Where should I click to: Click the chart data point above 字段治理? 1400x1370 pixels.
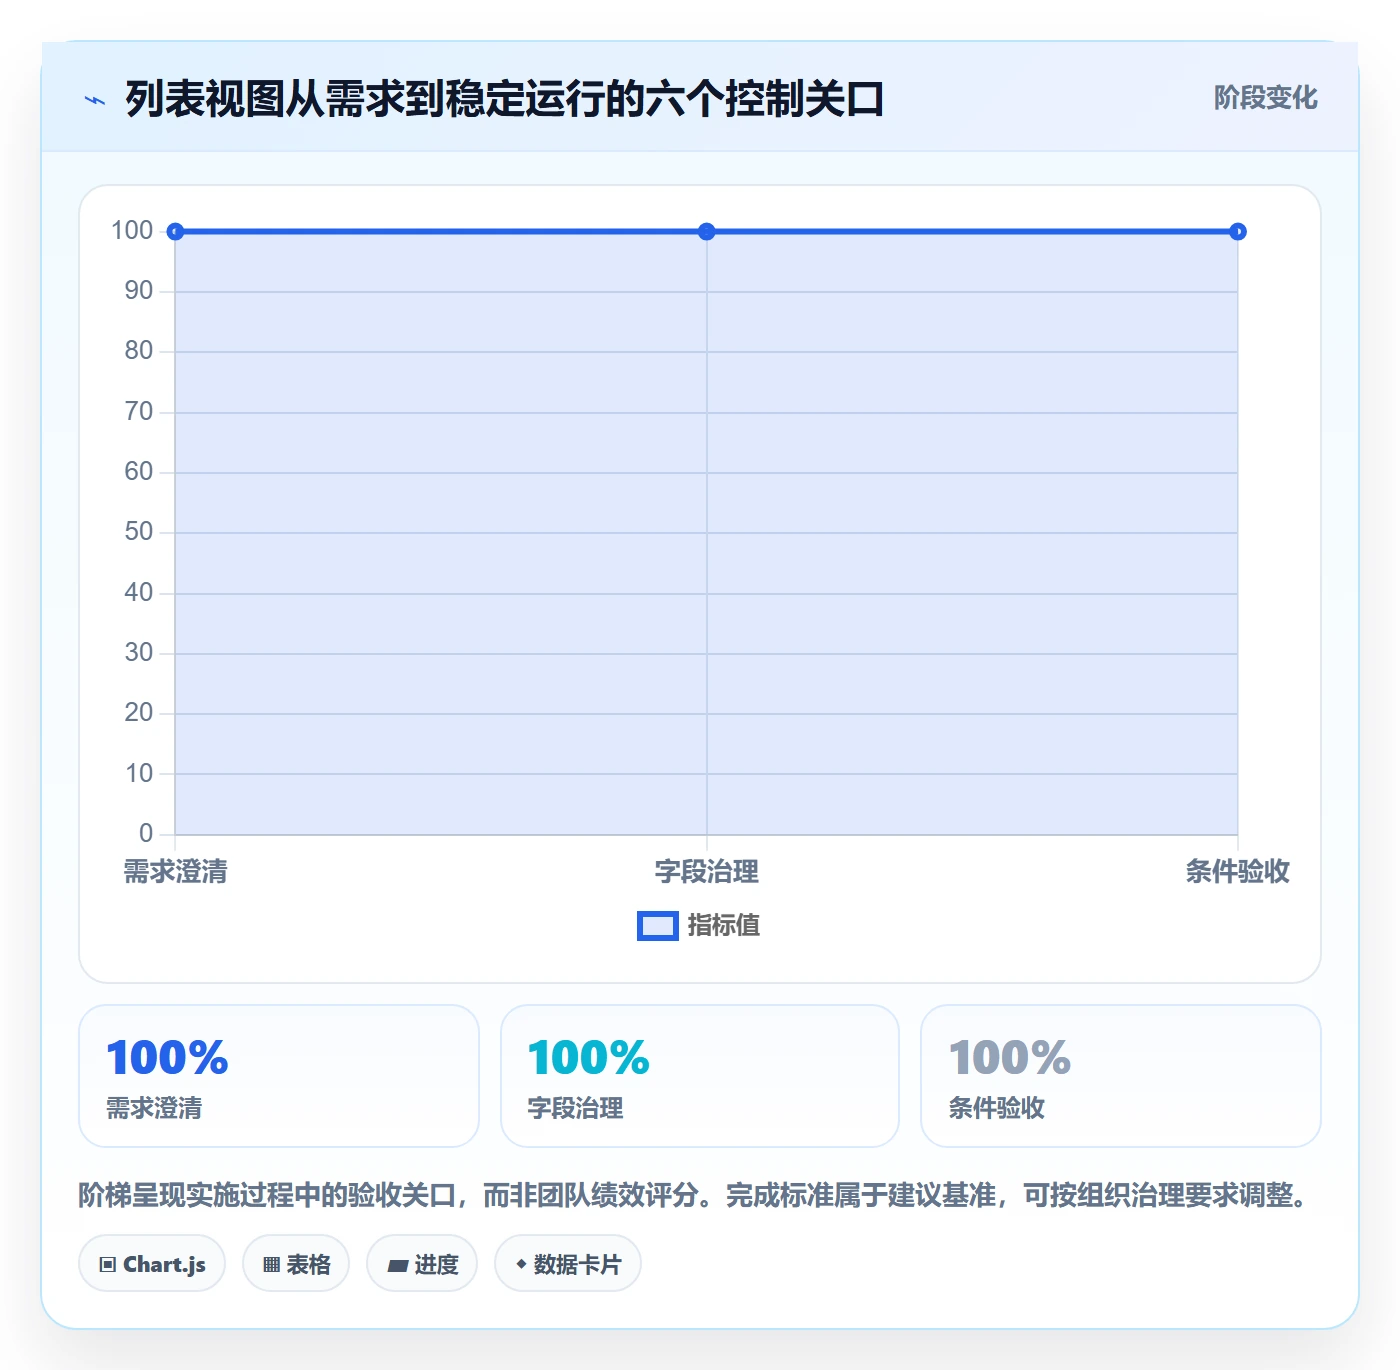[707, 232]
